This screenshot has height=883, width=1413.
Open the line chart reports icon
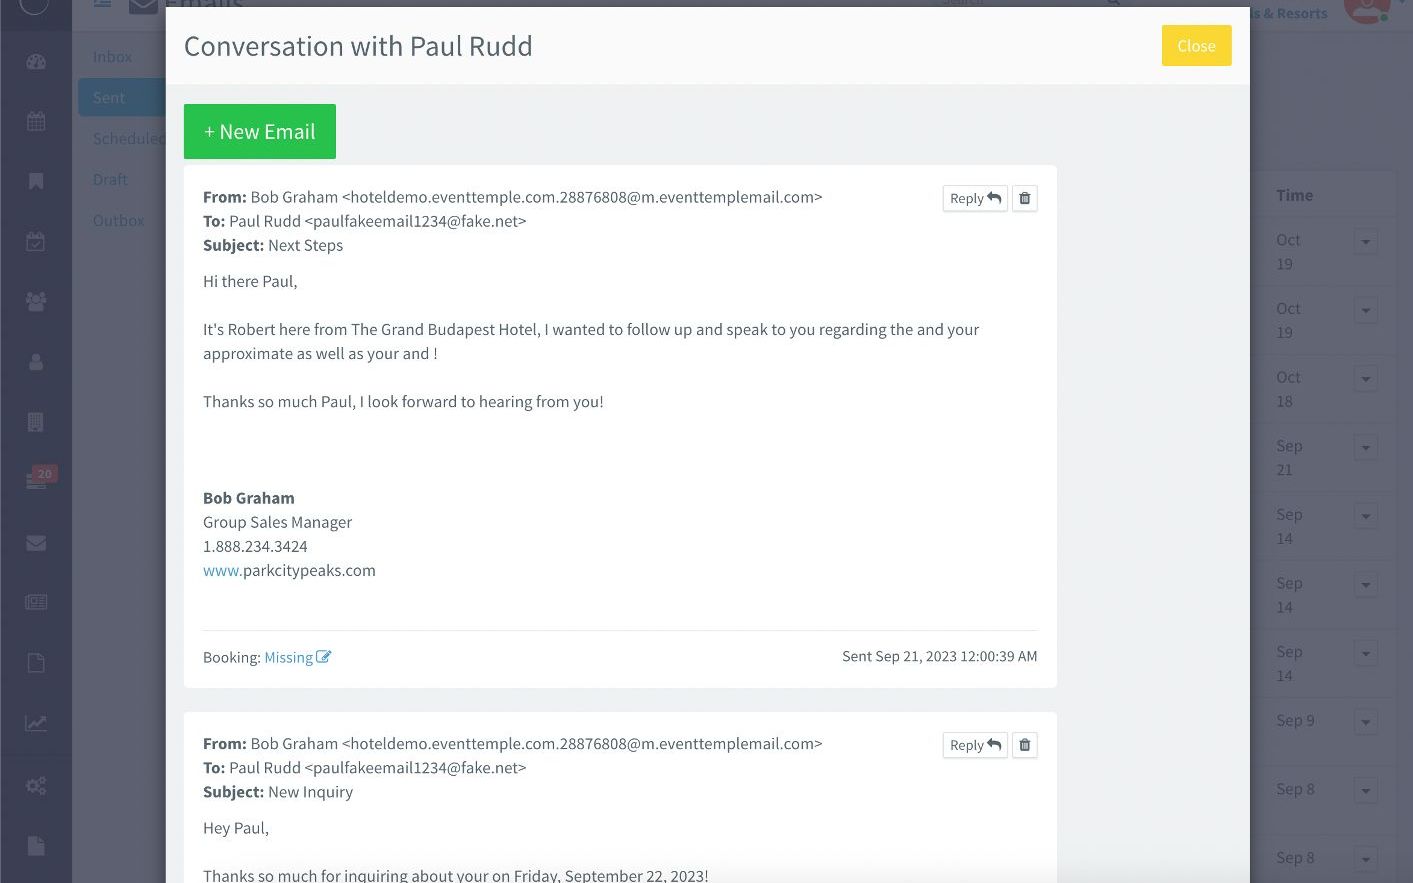click(x=36, y=723)
